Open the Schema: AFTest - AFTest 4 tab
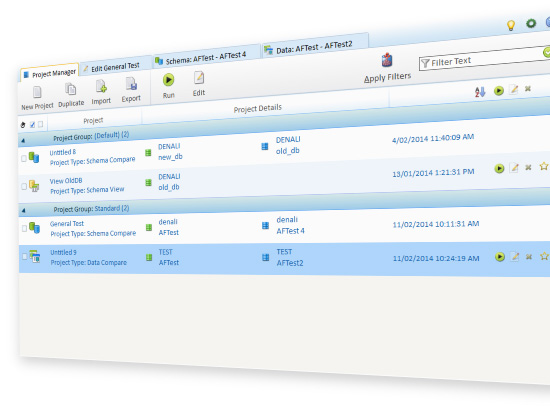Image resolution: width=550 pixels, height=407 pixels. 206,57
